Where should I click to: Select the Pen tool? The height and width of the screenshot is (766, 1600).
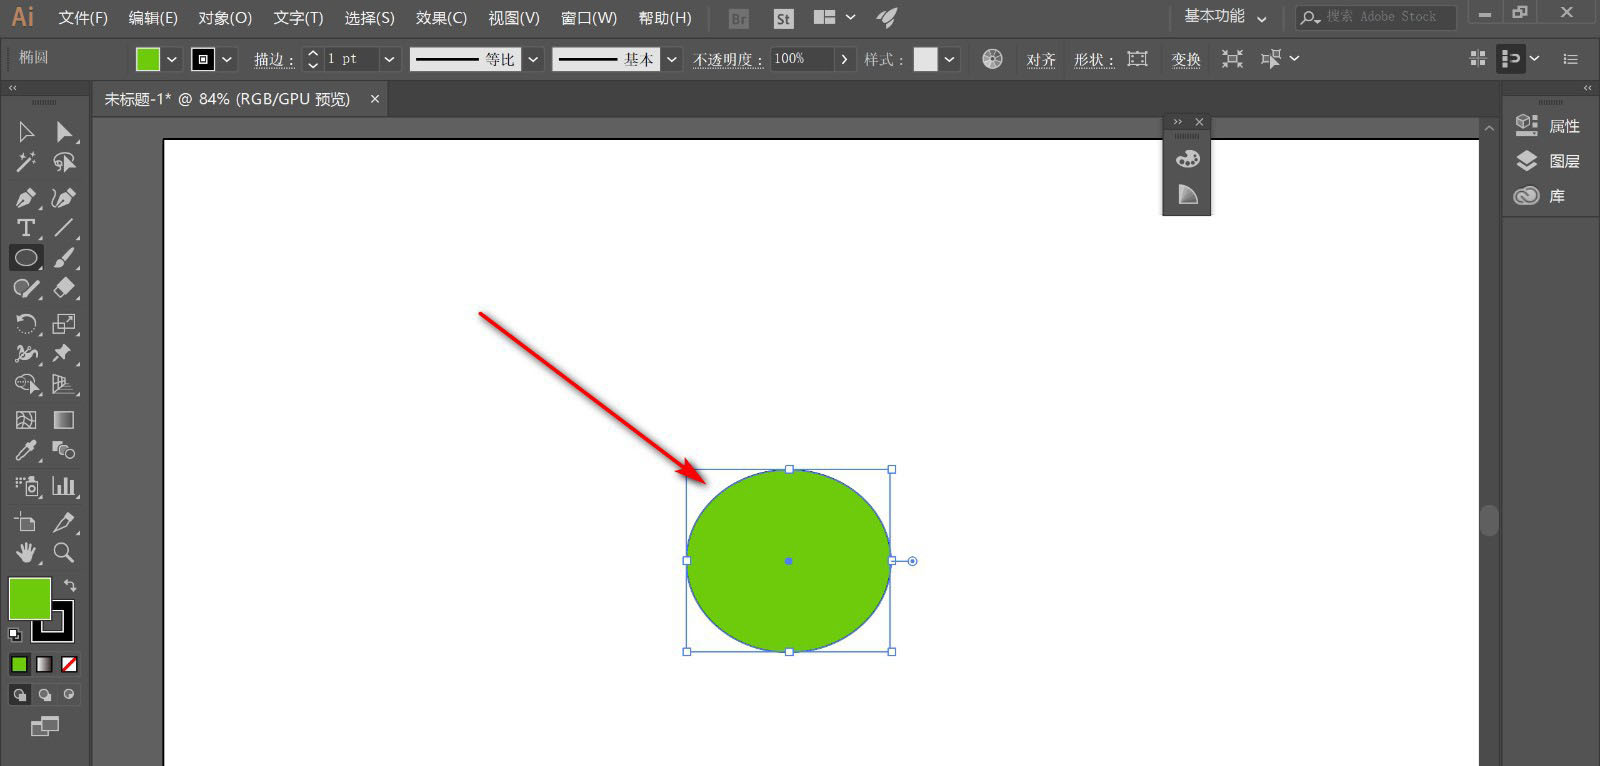click(x=26, y=198)
